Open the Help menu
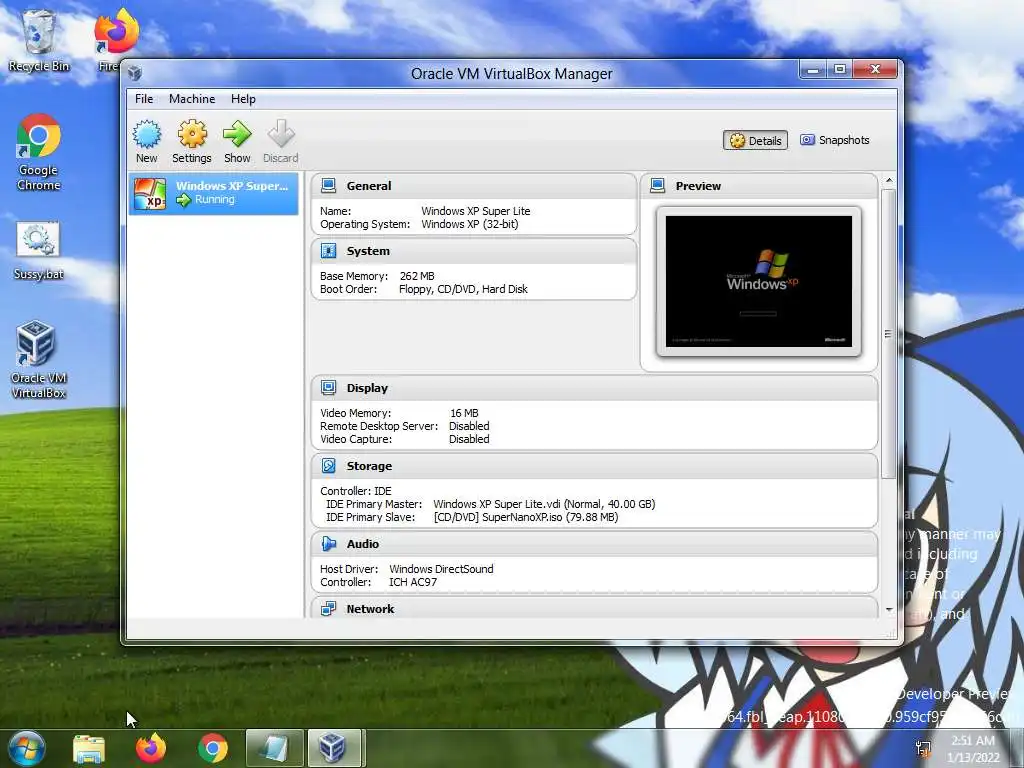 [x=243, y=99]
